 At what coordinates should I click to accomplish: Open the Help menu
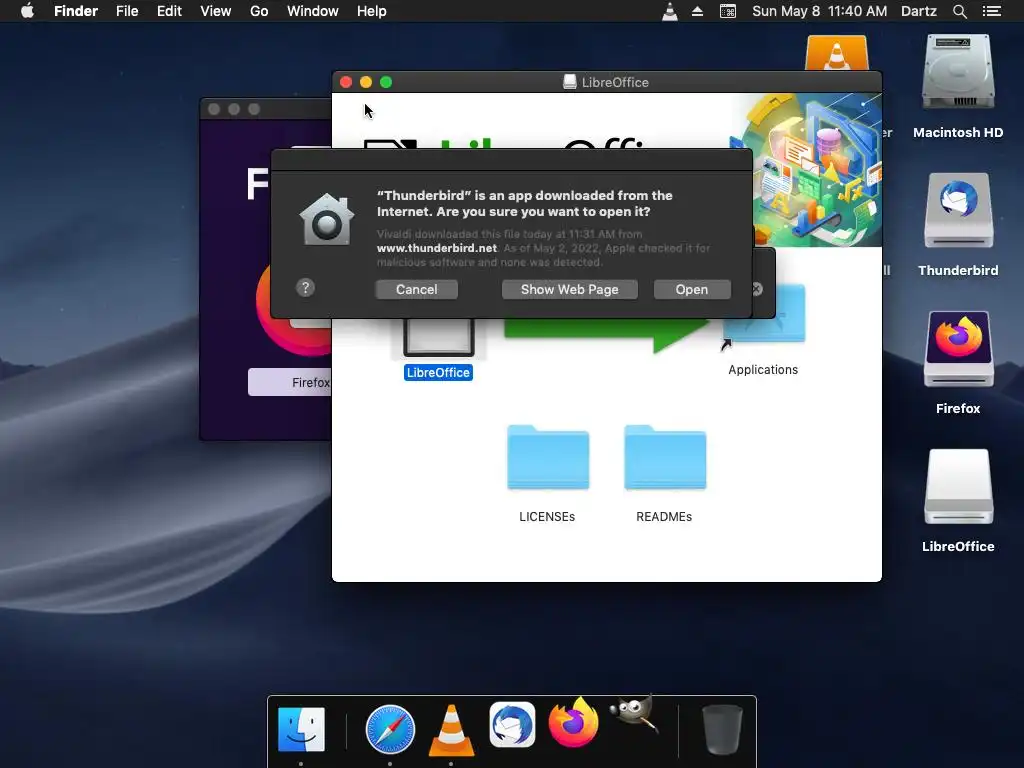click(372, 11)
